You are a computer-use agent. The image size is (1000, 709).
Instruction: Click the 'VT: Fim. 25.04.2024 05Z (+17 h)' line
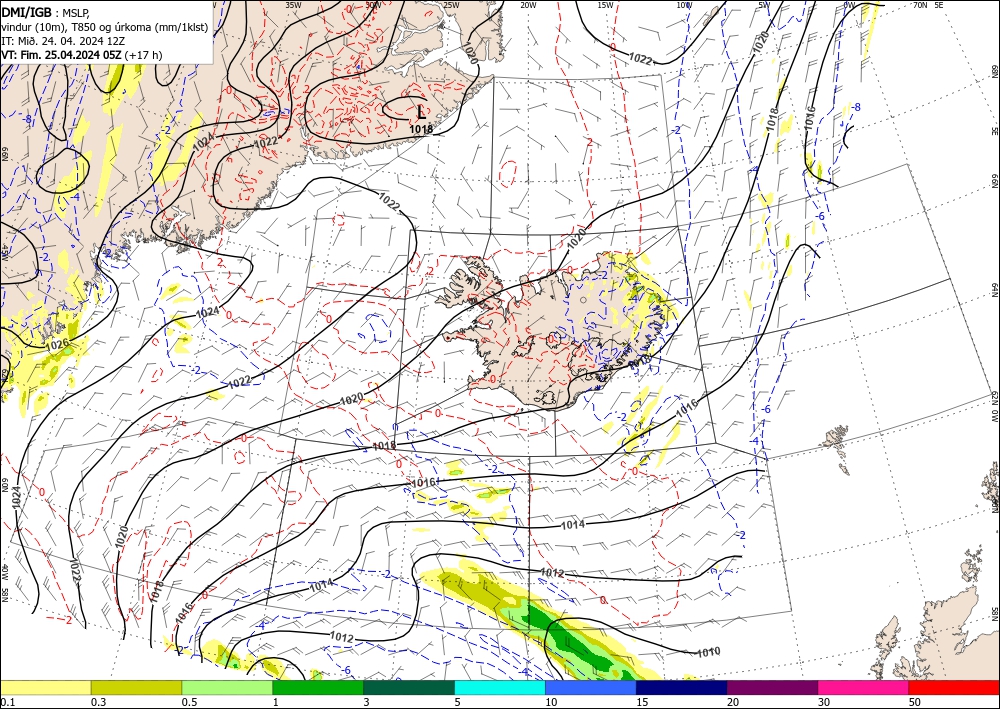click(x=82, y=55)
